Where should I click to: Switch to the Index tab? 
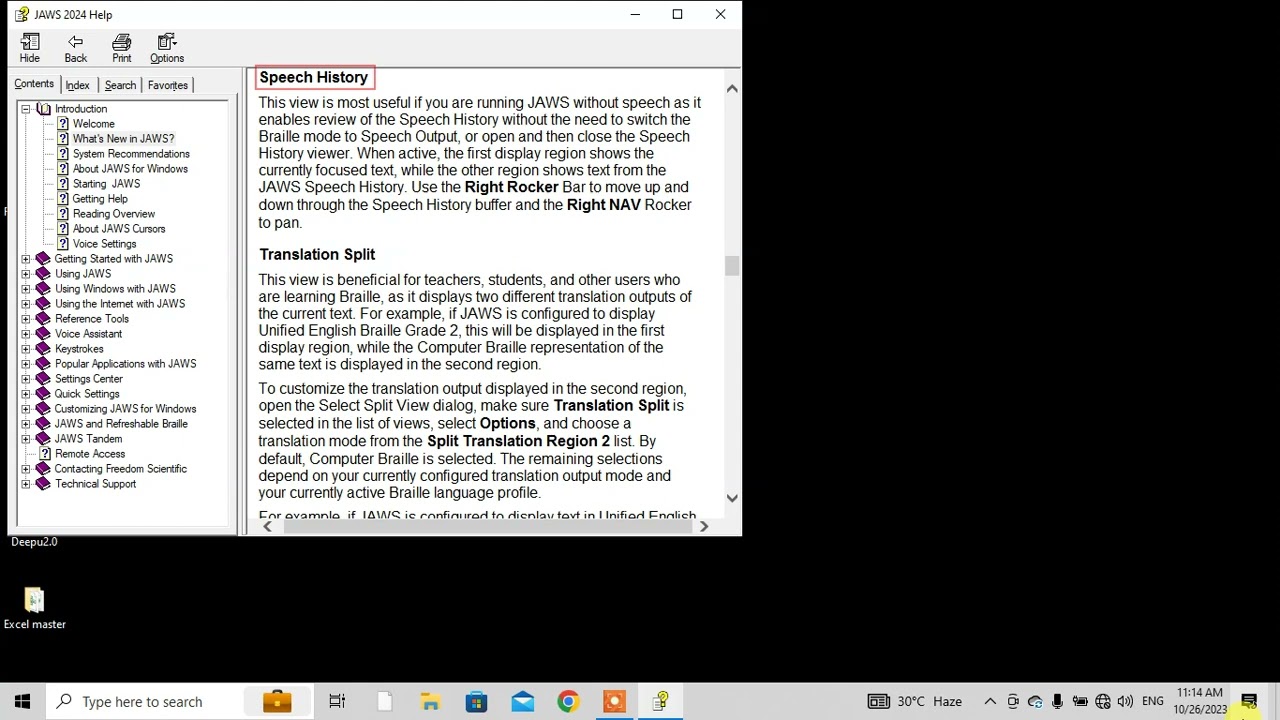click(x=77, y=85)
